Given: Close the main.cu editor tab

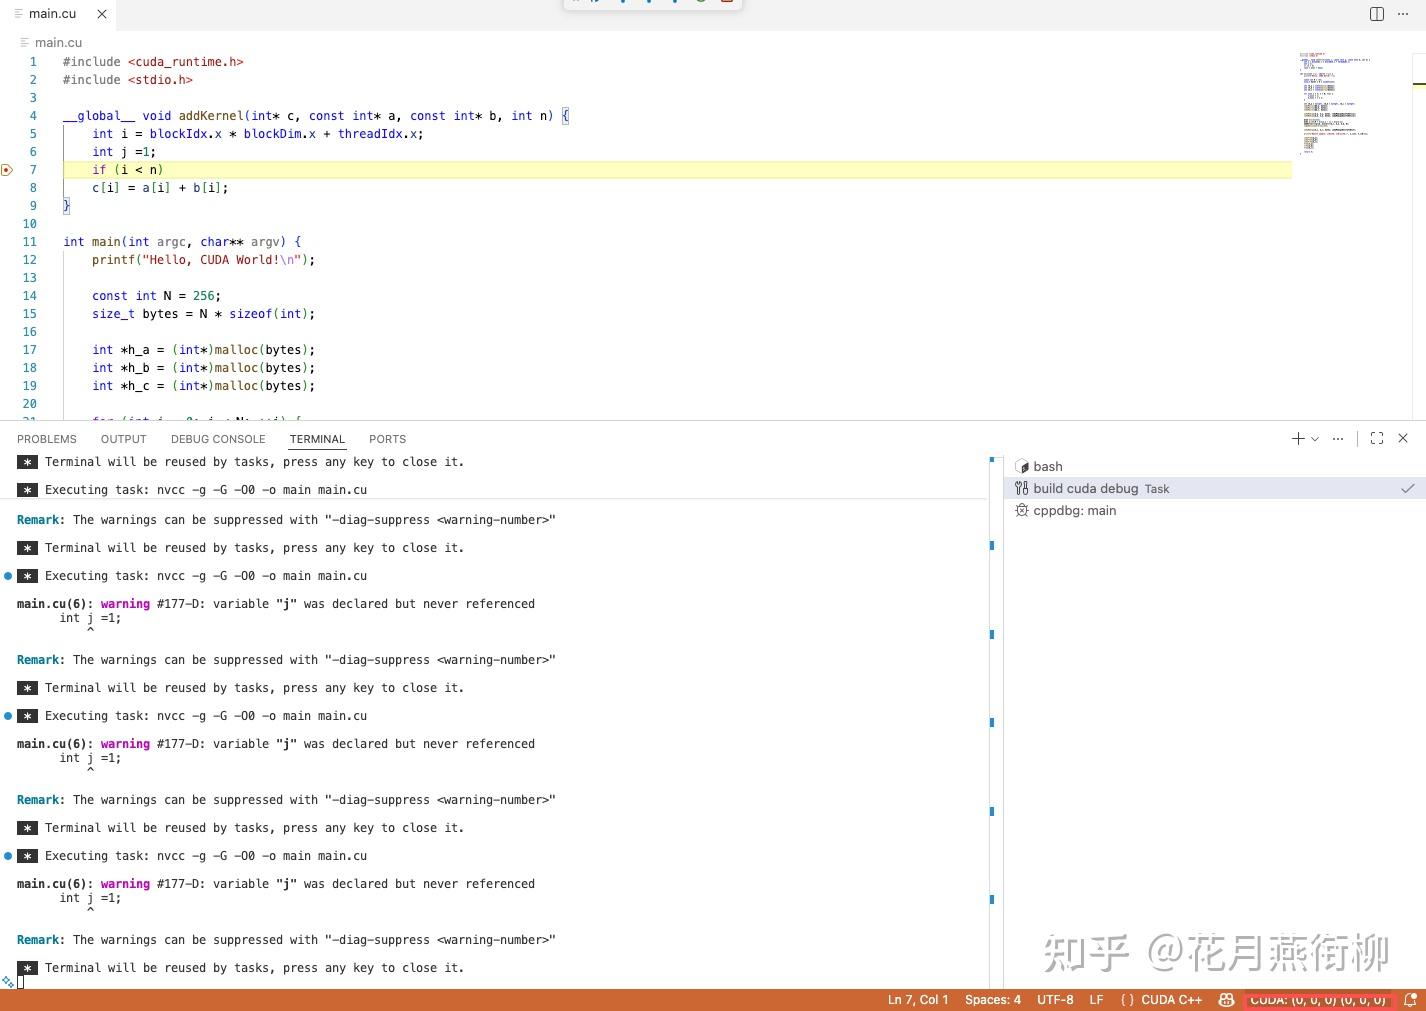Looking at the screenshot, I should pyautogui.click(x=102, y=14).
